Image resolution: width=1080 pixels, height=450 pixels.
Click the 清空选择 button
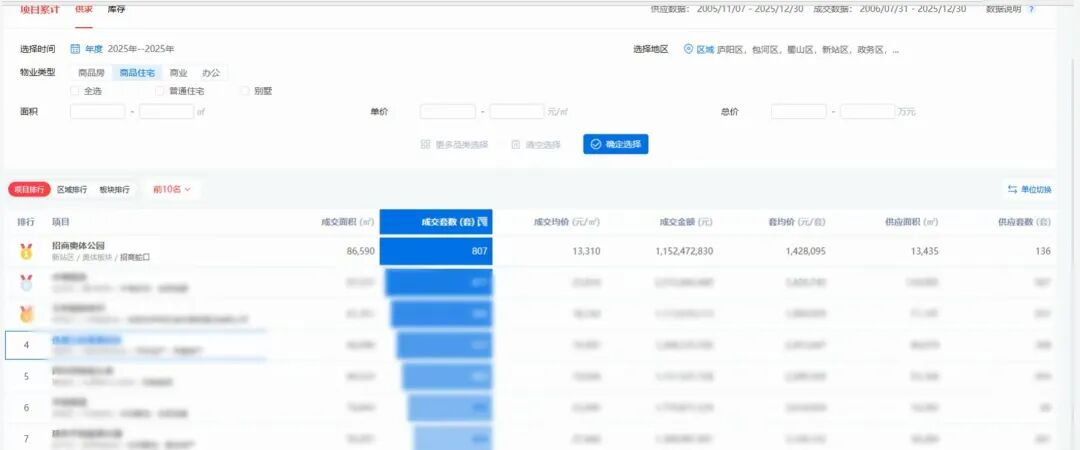(x=536, y=145)
